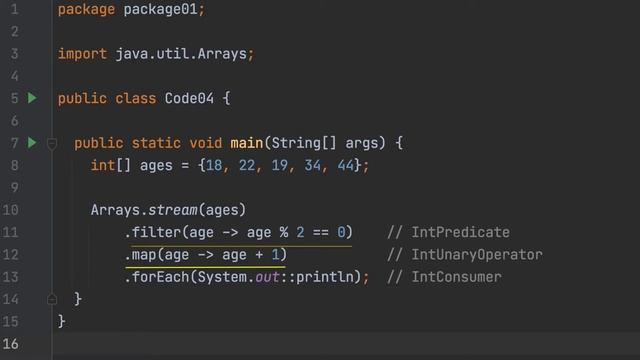This screenshot has width=640, height=360.
Task: Click the 'out' field reference
Action: click(x=267, y=277)
